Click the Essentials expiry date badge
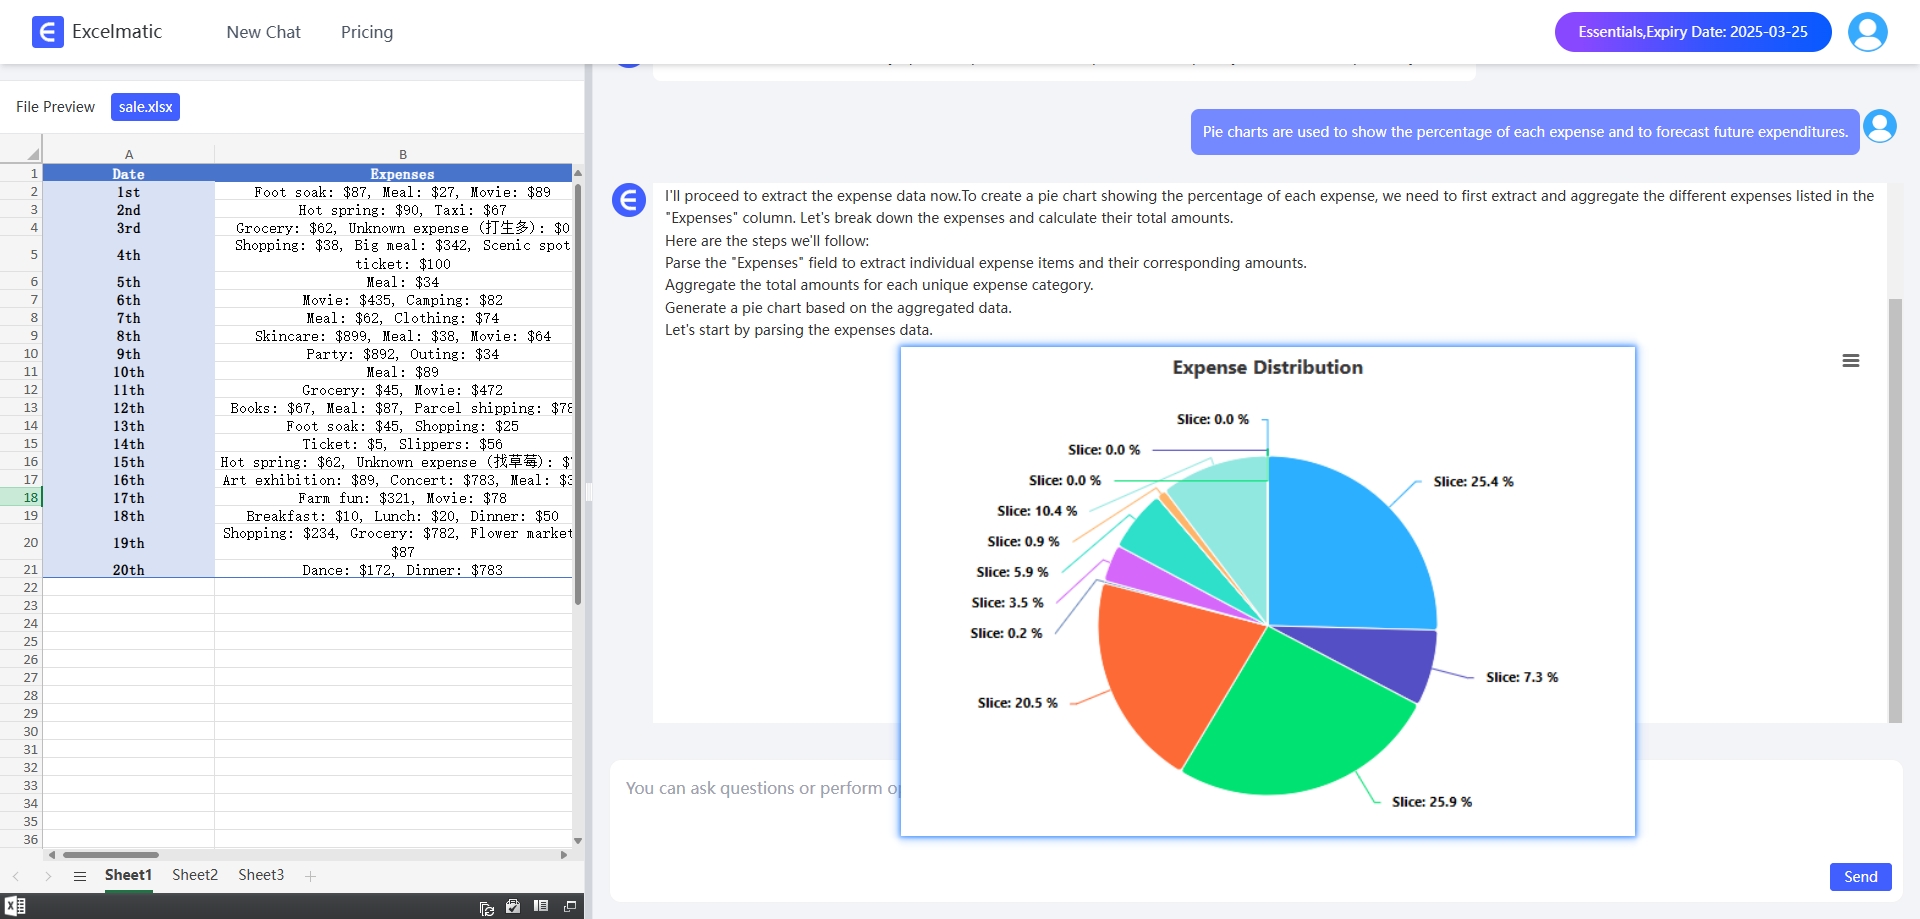 tap(1692, 32)
